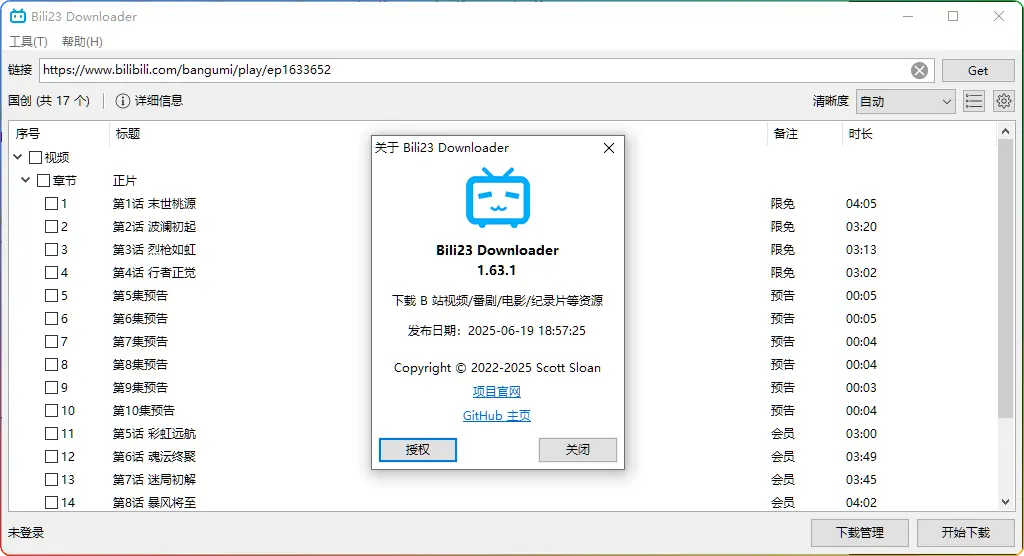Click the version 1.63.1 text
This screenshot has height=556, width=1024.
click(x=496, y=270)
